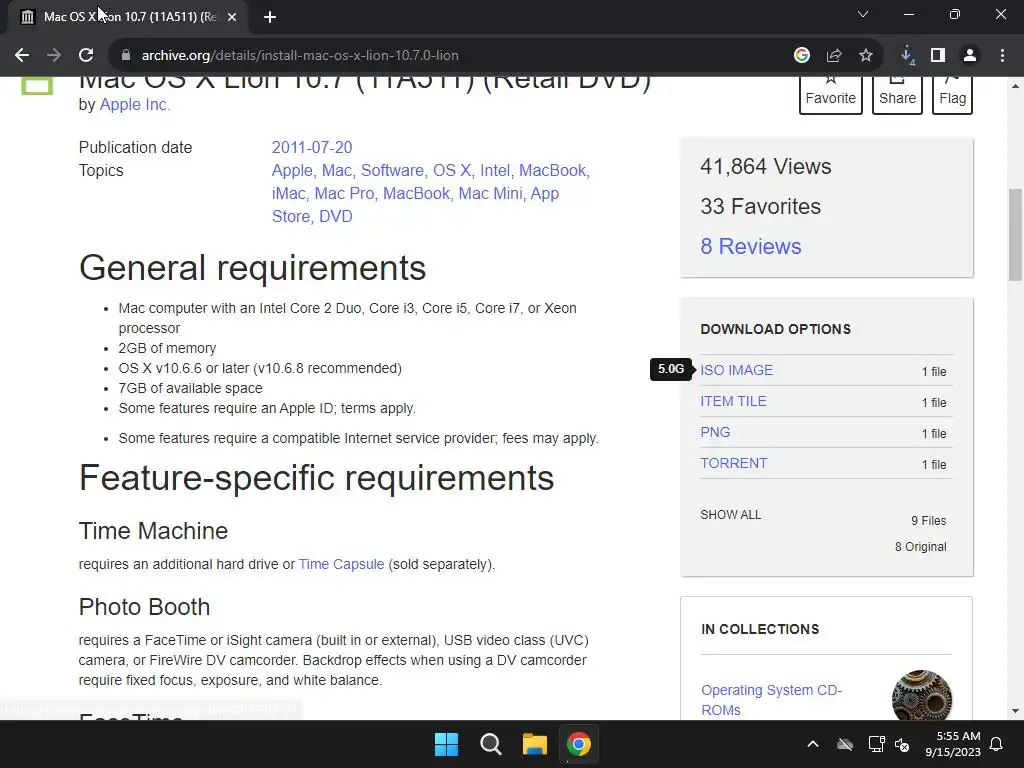Screen dimensions: 1024x768
Task: Click the 33 Favorites text
Action: [x=760, y=206]
